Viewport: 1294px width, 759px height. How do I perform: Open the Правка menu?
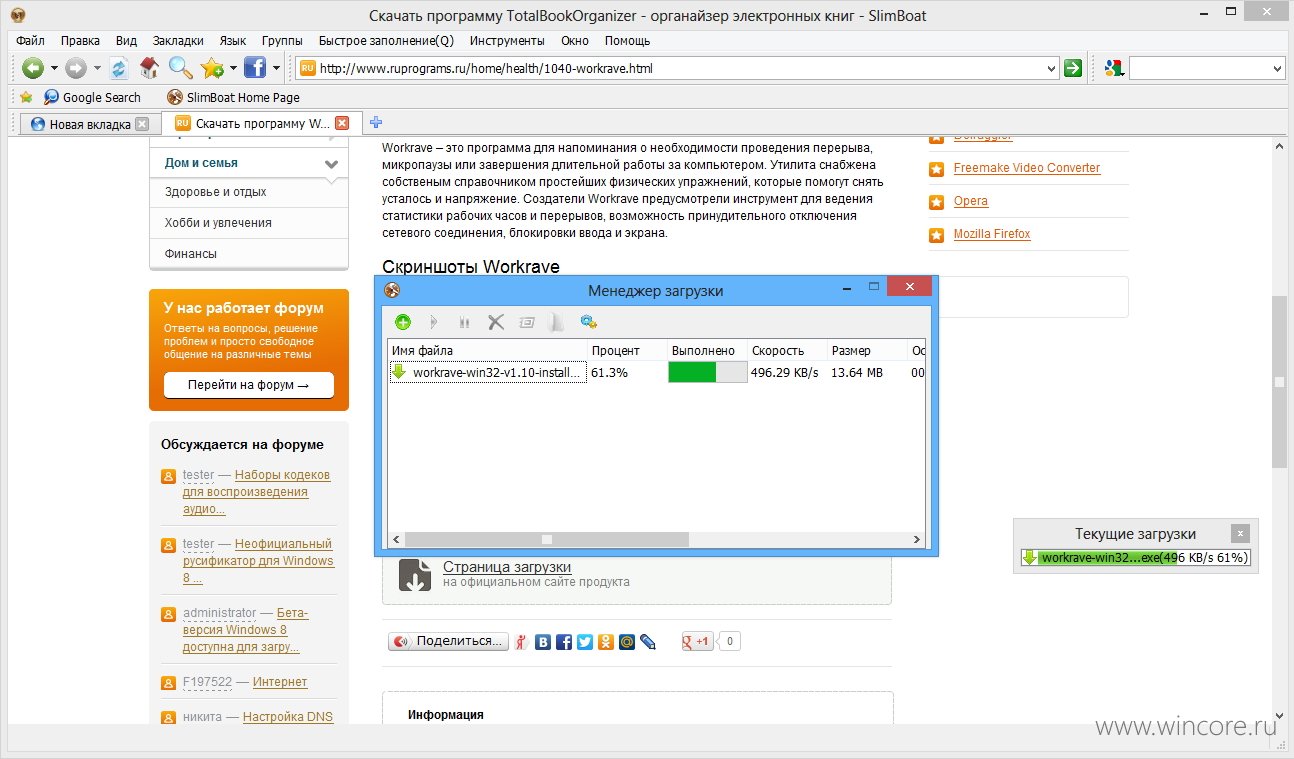coord(80,41)
